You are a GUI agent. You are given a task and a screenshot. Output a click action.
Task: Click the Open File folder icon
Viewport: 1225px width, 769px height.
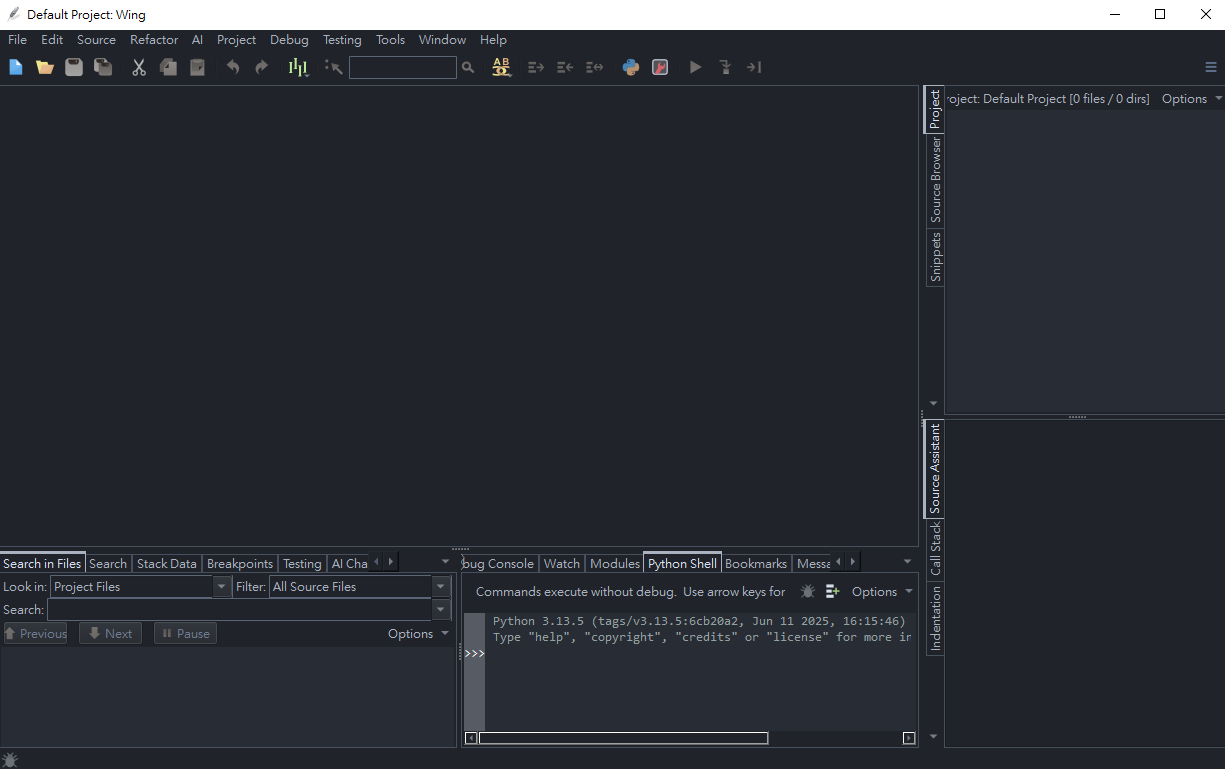(x=45, y=67)
